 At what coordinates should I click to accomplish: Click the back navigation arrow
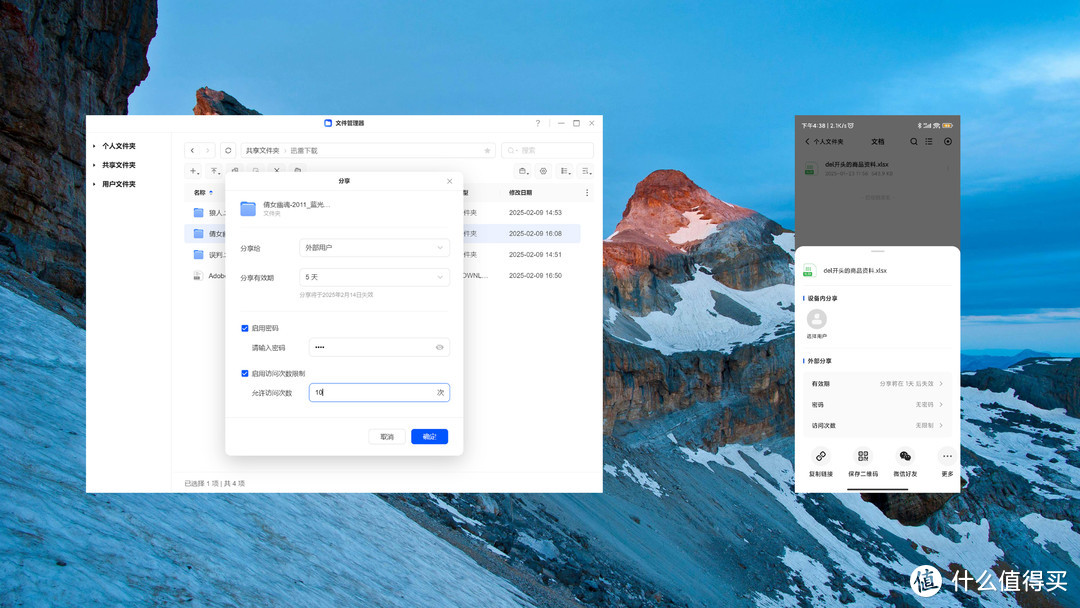[x=193, y=151]
